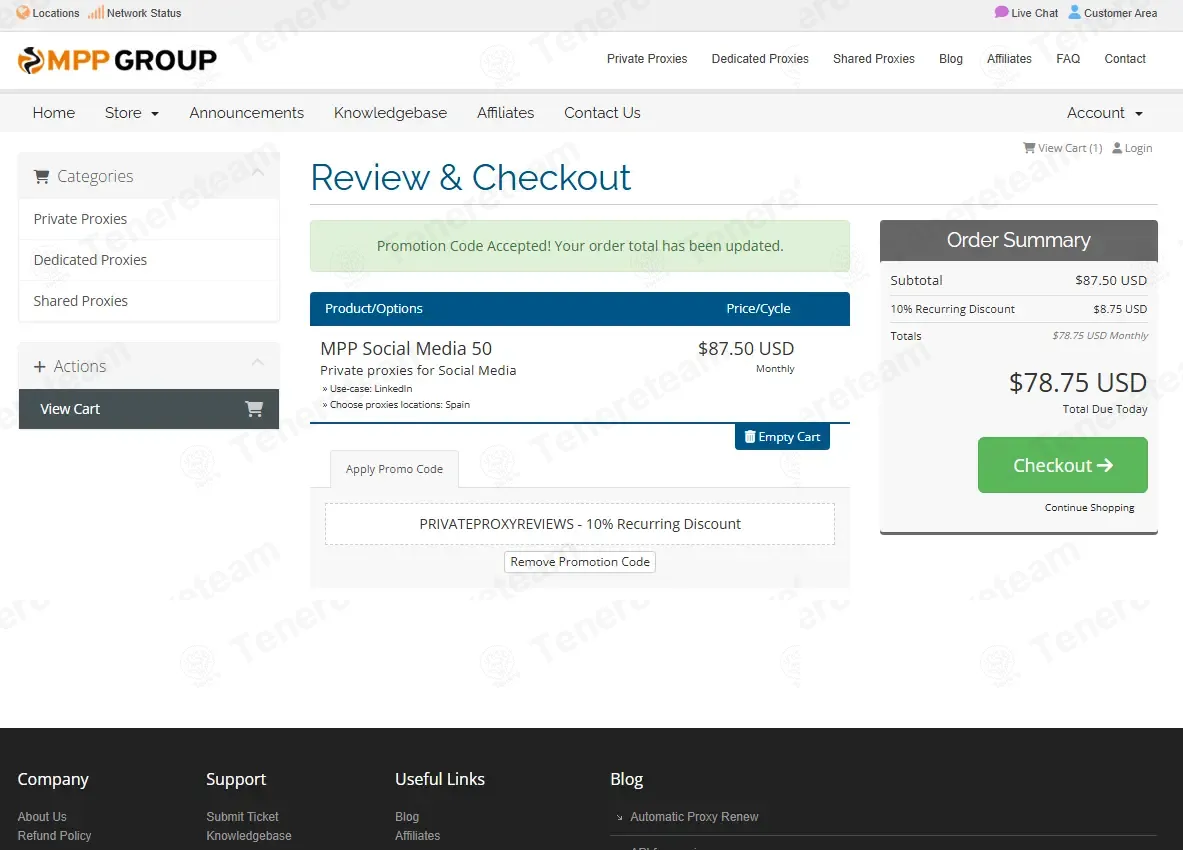Click the Locations globe icon

tap(23, 13)
